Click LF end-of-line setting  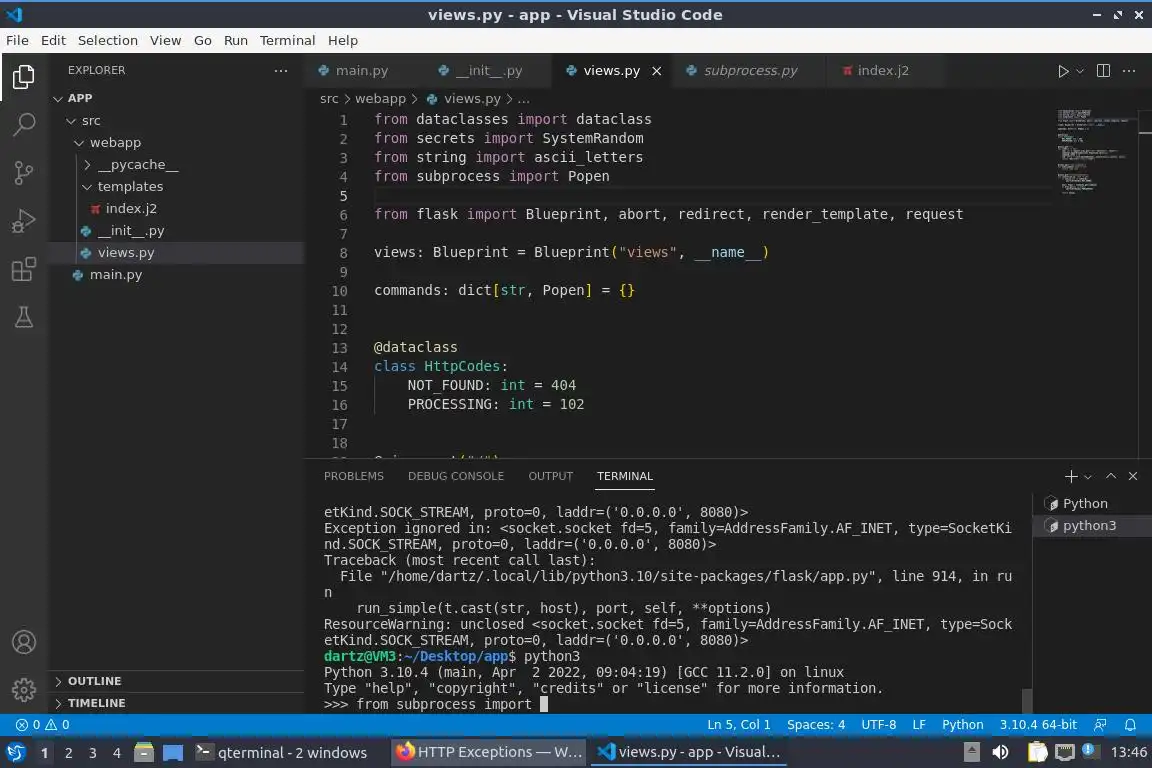pos(918,725)
